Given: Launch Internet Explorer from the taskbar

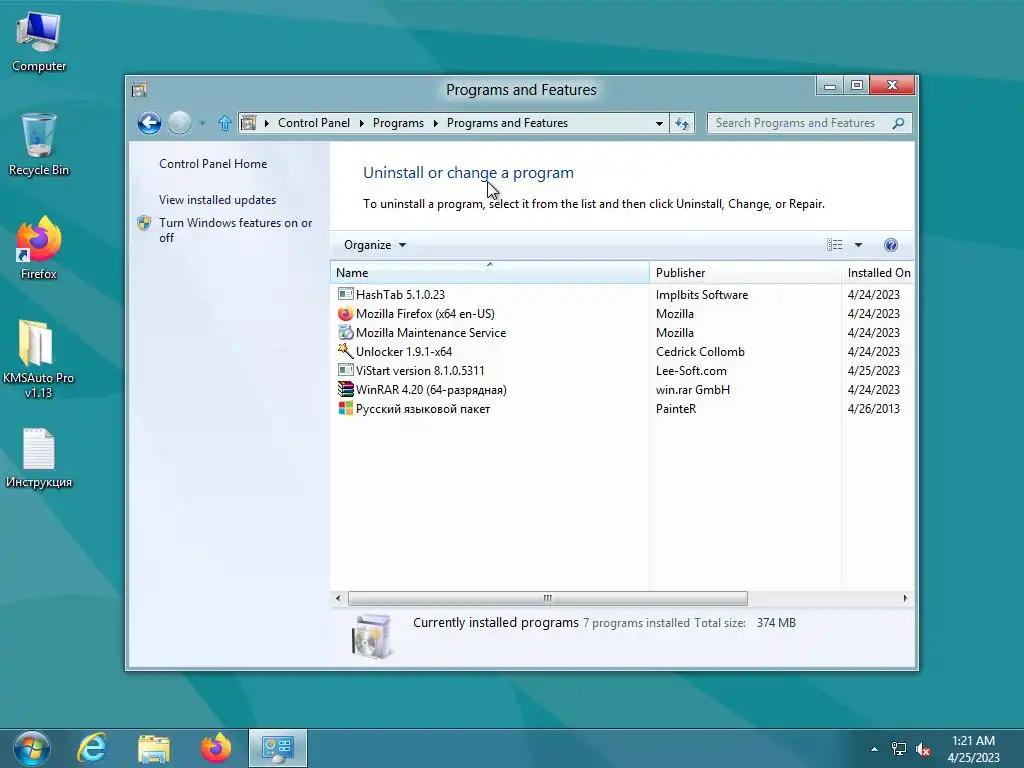Looking at the screenshot, I should 92,748.
